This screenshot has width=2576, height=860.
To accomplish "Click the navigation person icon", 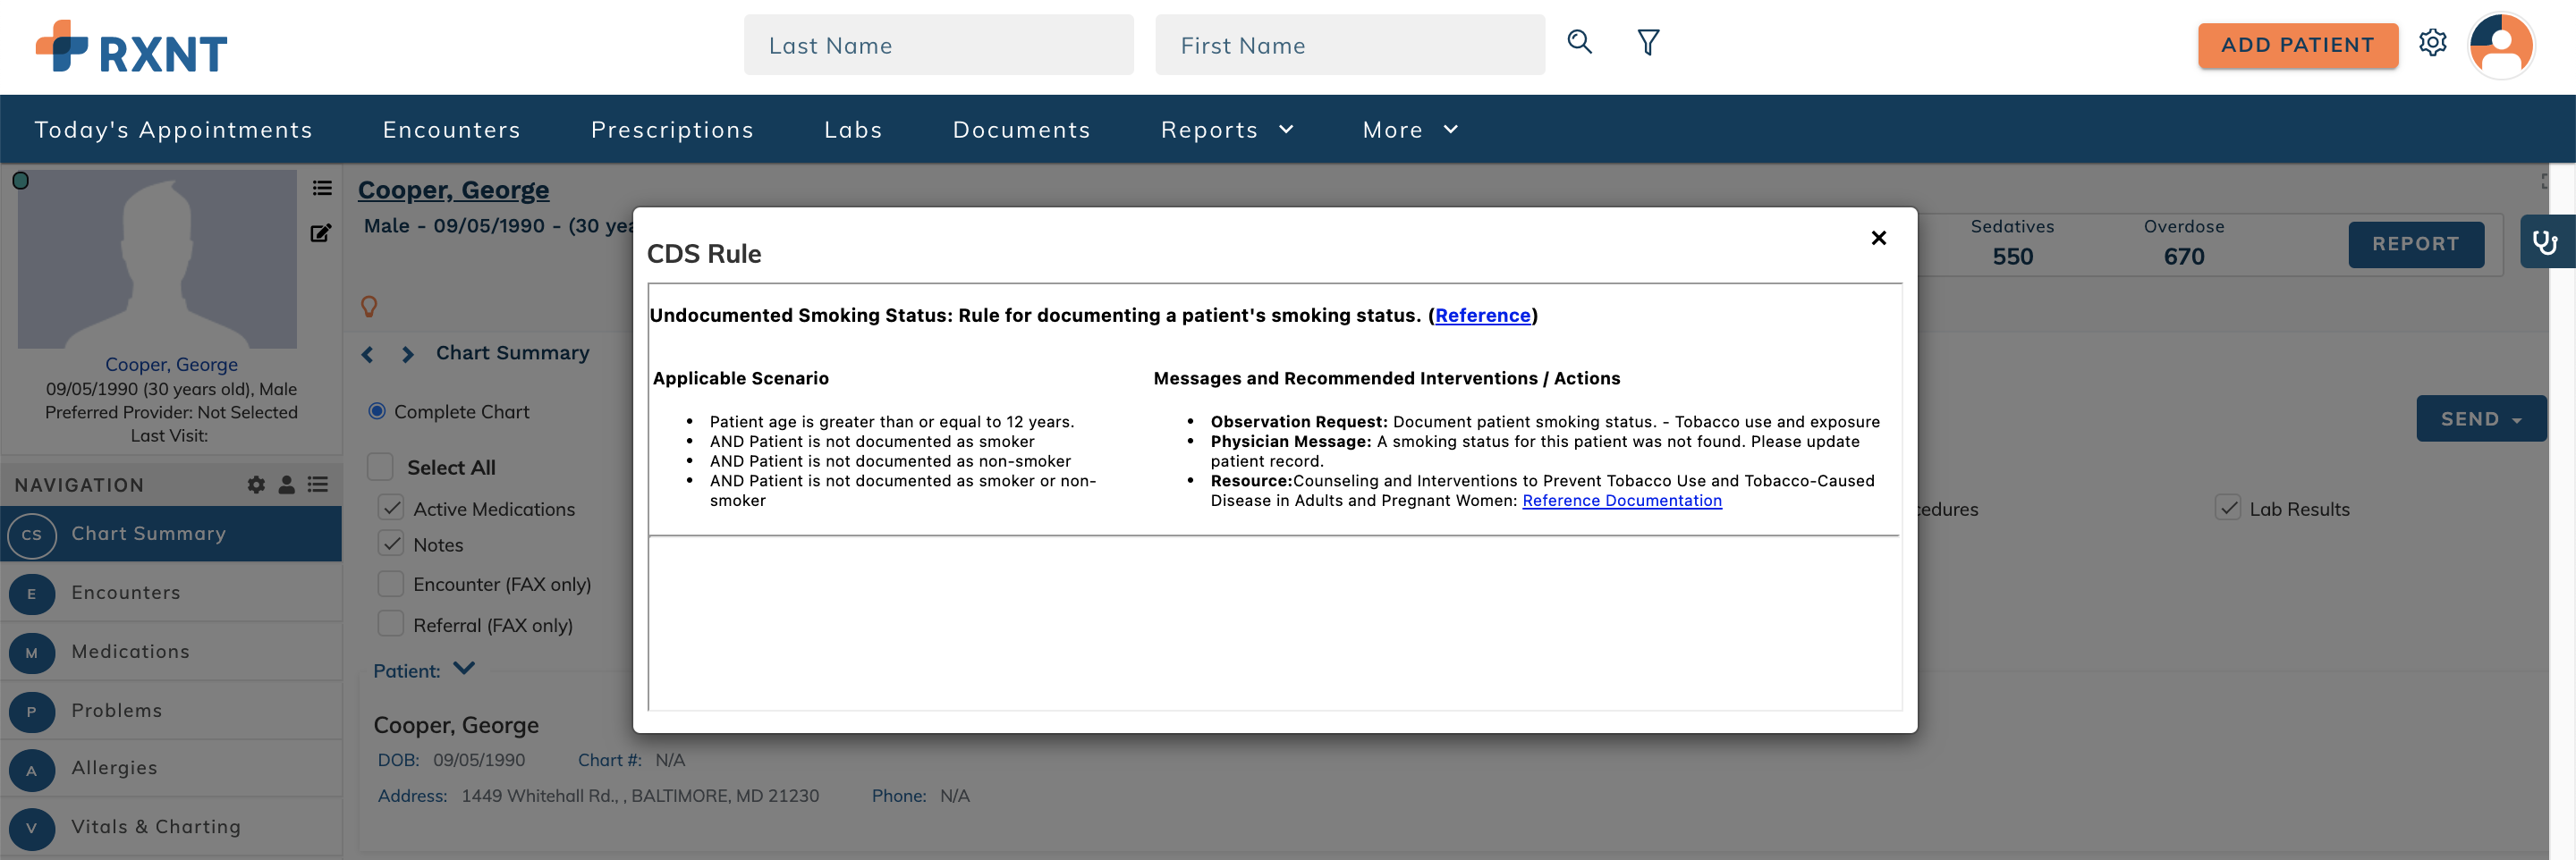I will 286,485.
